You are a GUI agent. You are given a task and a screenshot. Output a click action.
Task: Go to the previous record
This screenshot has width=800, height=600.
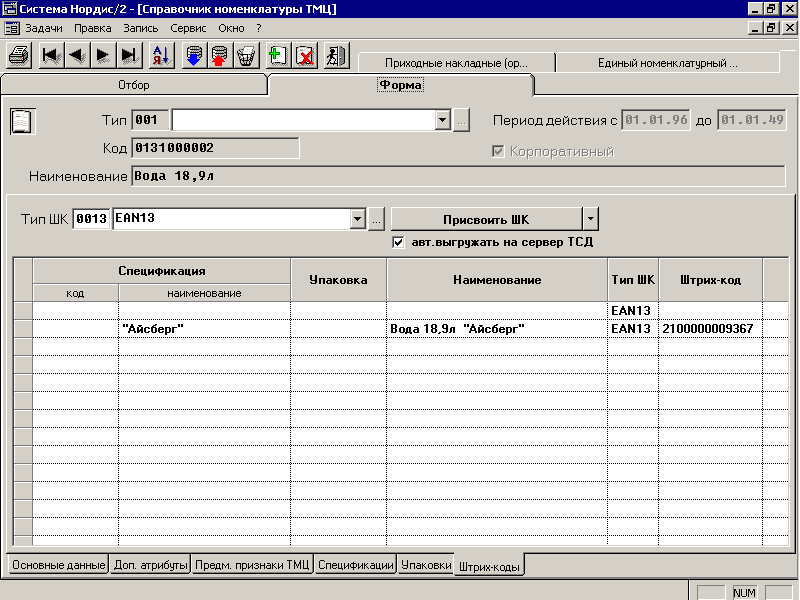click(x=78, y=55)
